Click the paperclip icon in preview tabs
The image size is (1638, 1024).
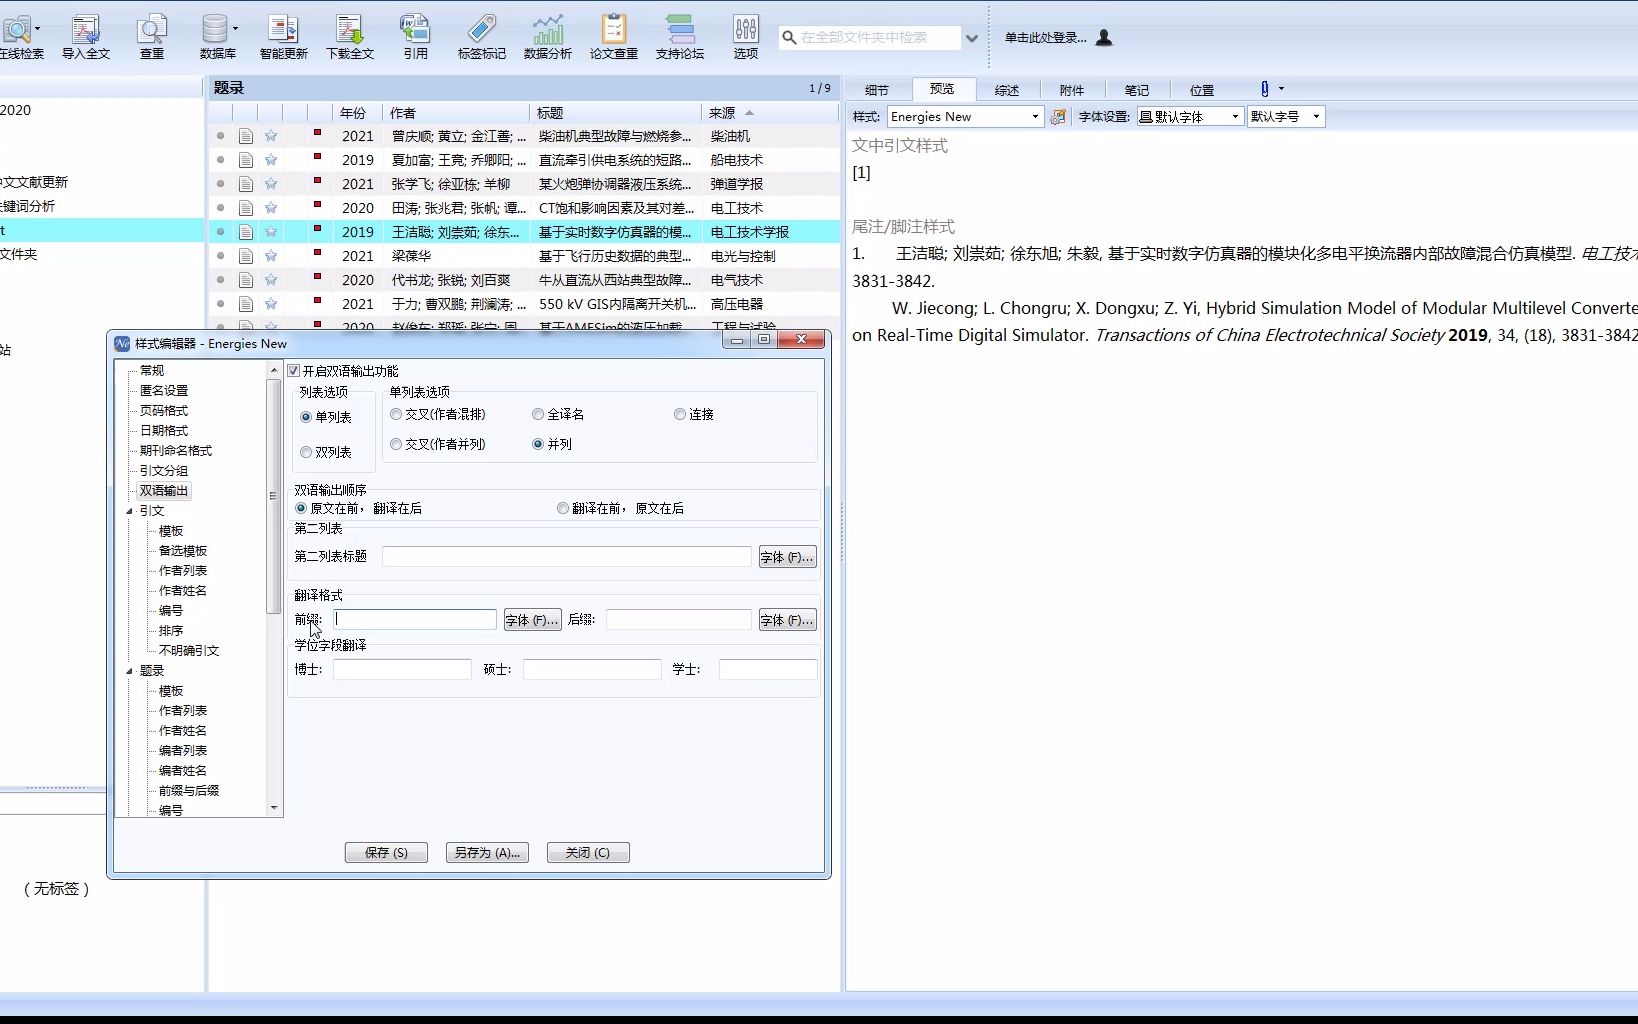[1264, 89]
